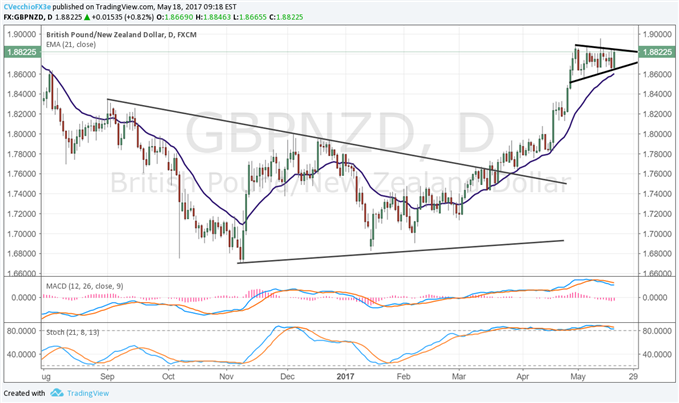Click the green 1.88225 price tag on right axis
Screen dimensions: 679x403
coord(657,52)
